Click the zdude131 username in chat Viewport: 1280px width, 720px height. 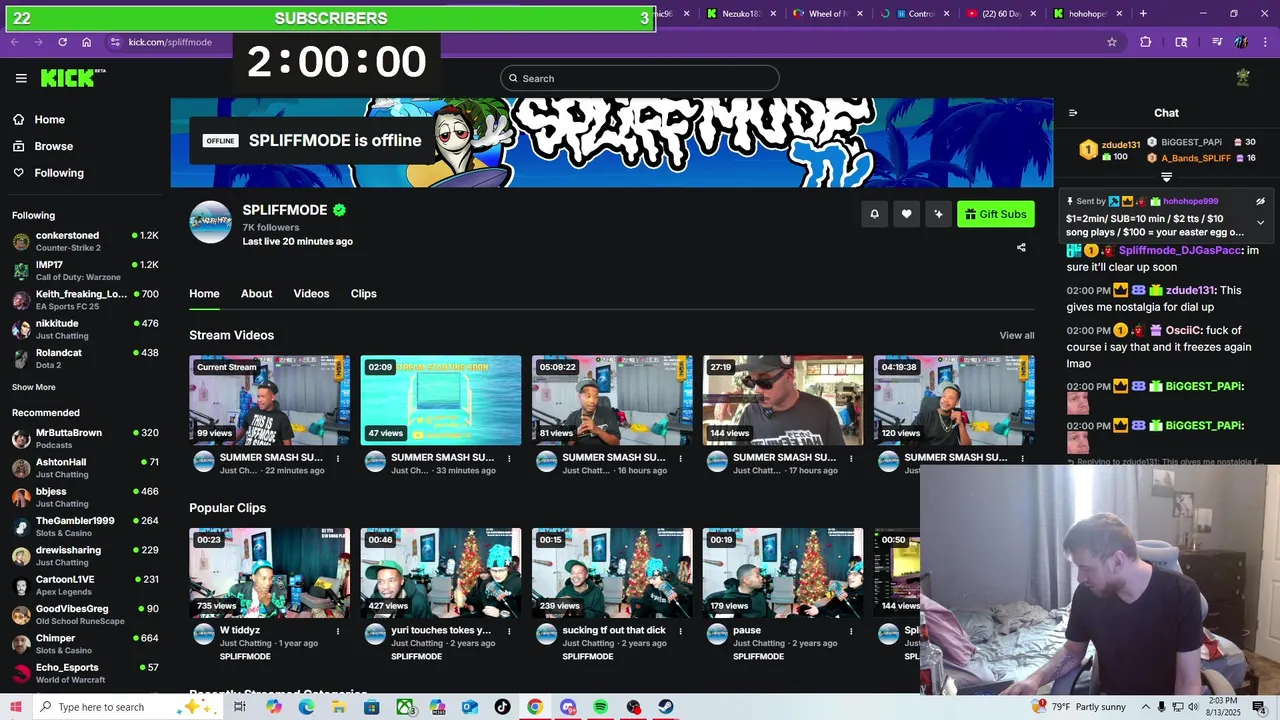[x=1189, y=290]
